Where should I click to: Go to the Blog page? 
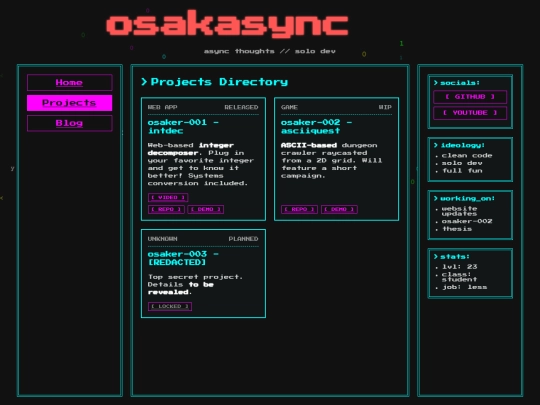(x=70, y=123)
